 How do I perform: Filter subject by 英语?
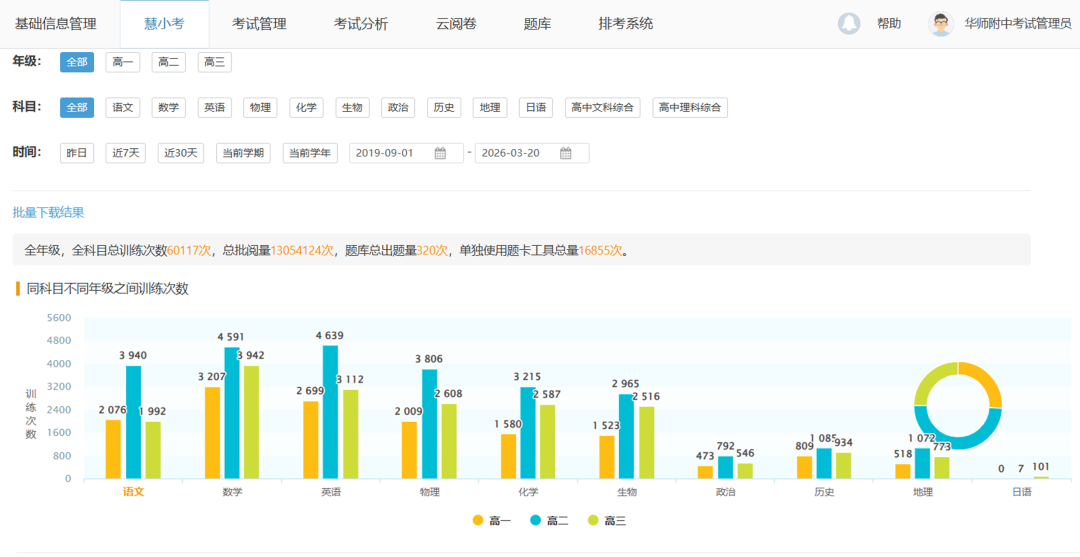click(x=215, y=107)
